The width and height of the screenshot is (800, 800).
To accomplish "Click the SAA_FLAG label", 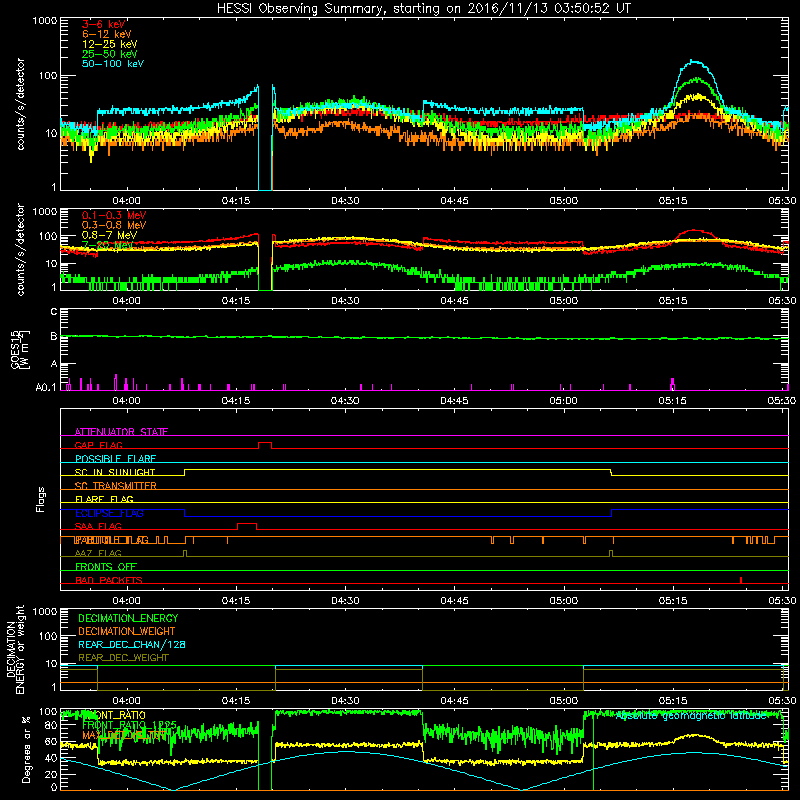I will point(98,526).
